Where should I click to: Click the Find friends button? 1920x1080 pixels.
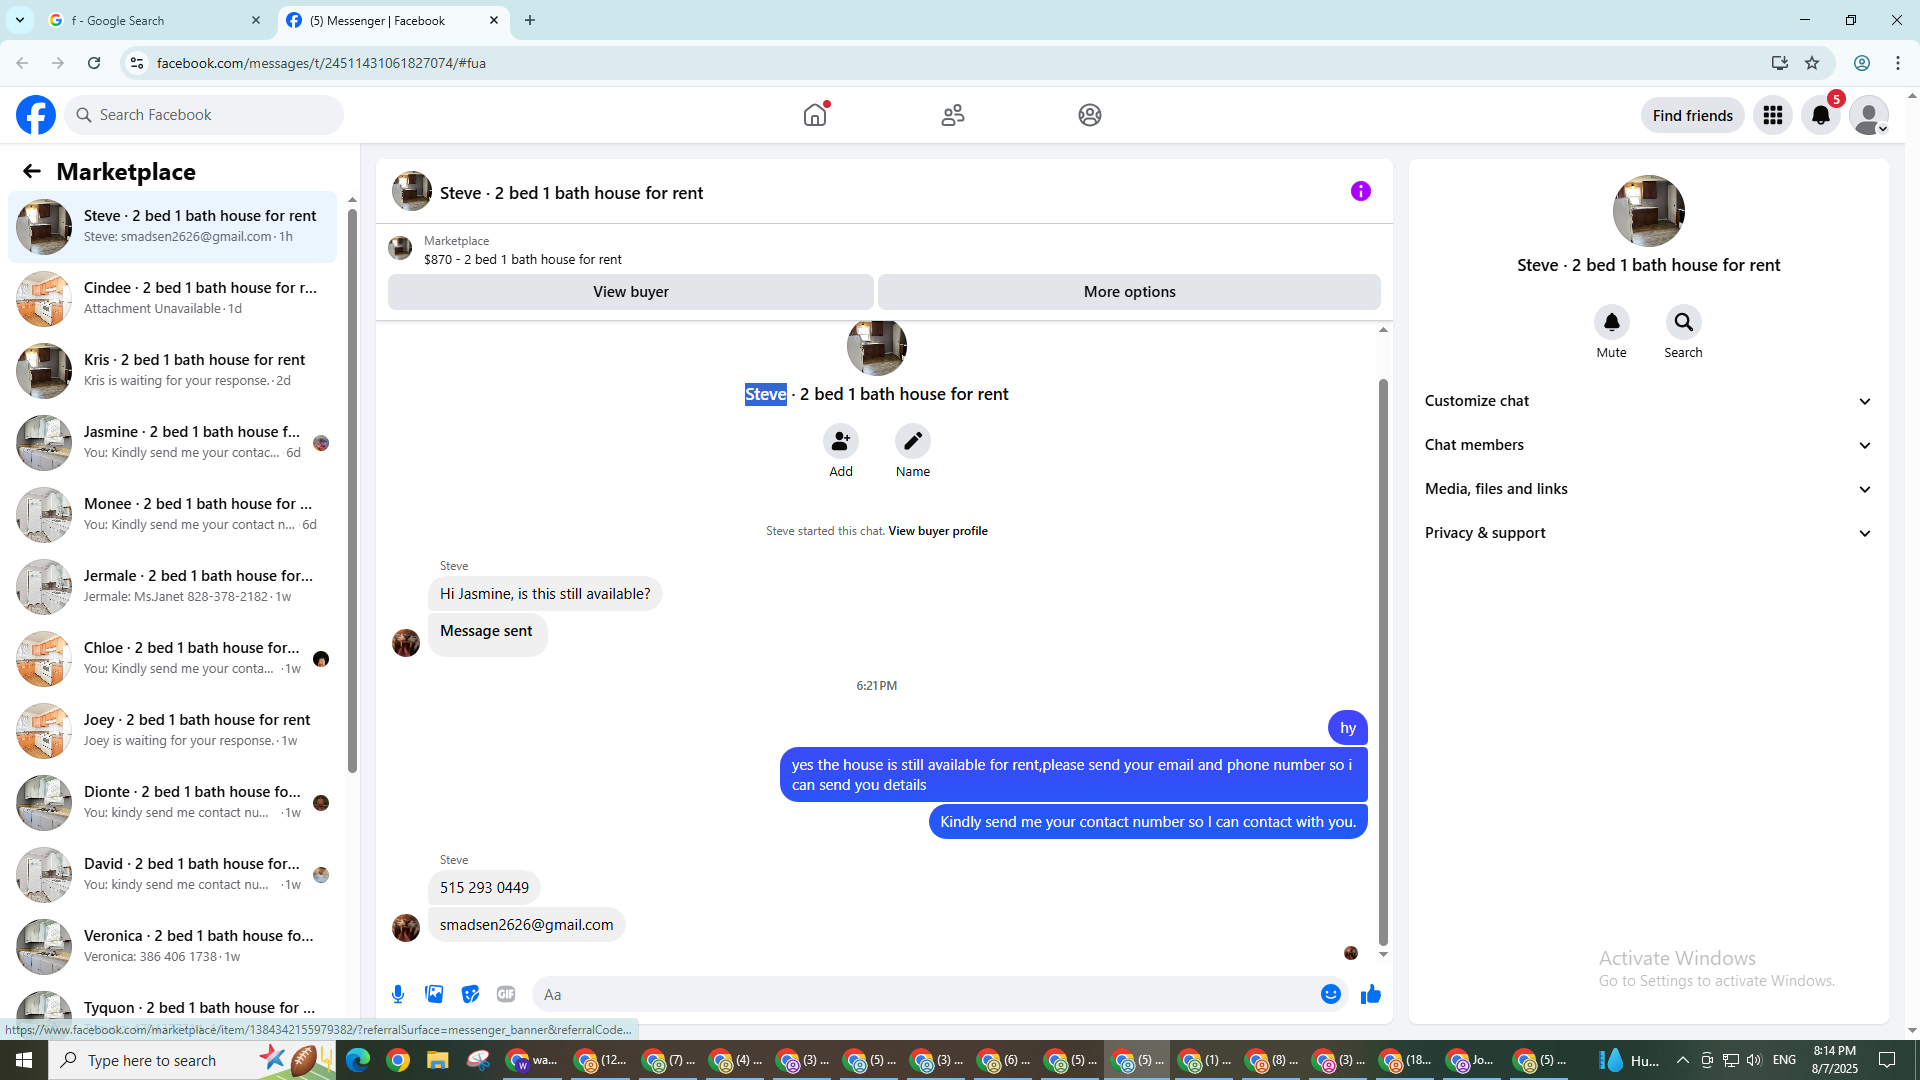pyautogui.click(x=1693, y=115)
